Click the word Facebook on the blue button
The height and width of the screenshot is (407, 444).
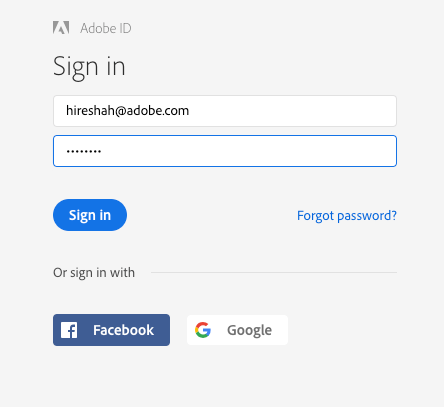point(123,330)
